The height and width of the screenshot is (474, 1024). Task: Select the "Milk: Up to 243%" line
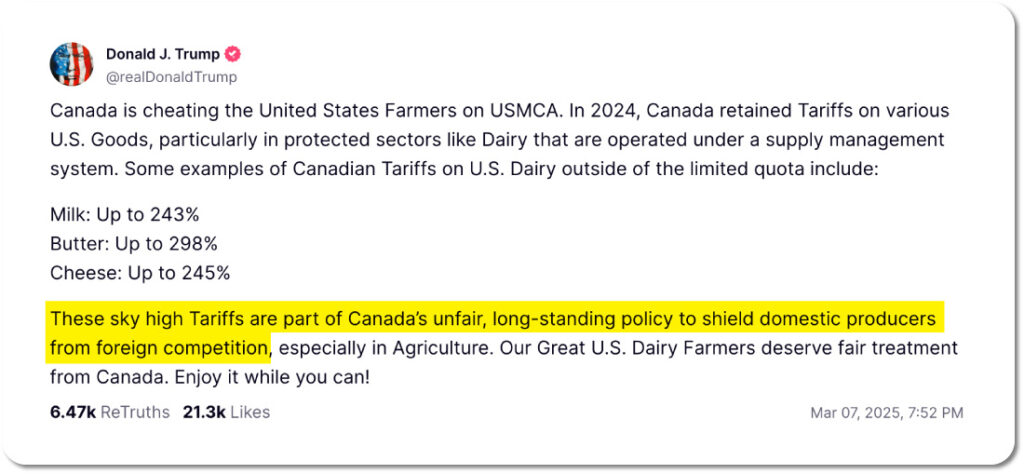[125, 214]
